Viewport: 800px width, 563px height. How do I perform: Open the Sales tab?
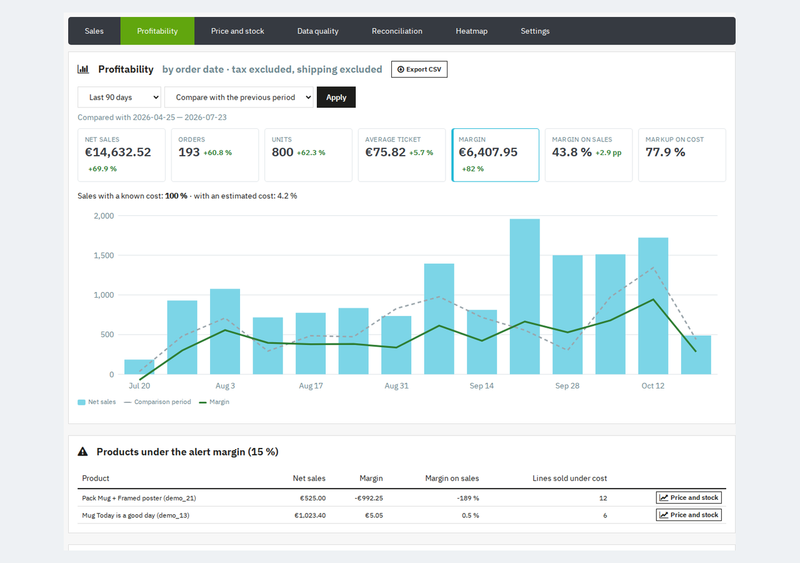coord(94,31)
